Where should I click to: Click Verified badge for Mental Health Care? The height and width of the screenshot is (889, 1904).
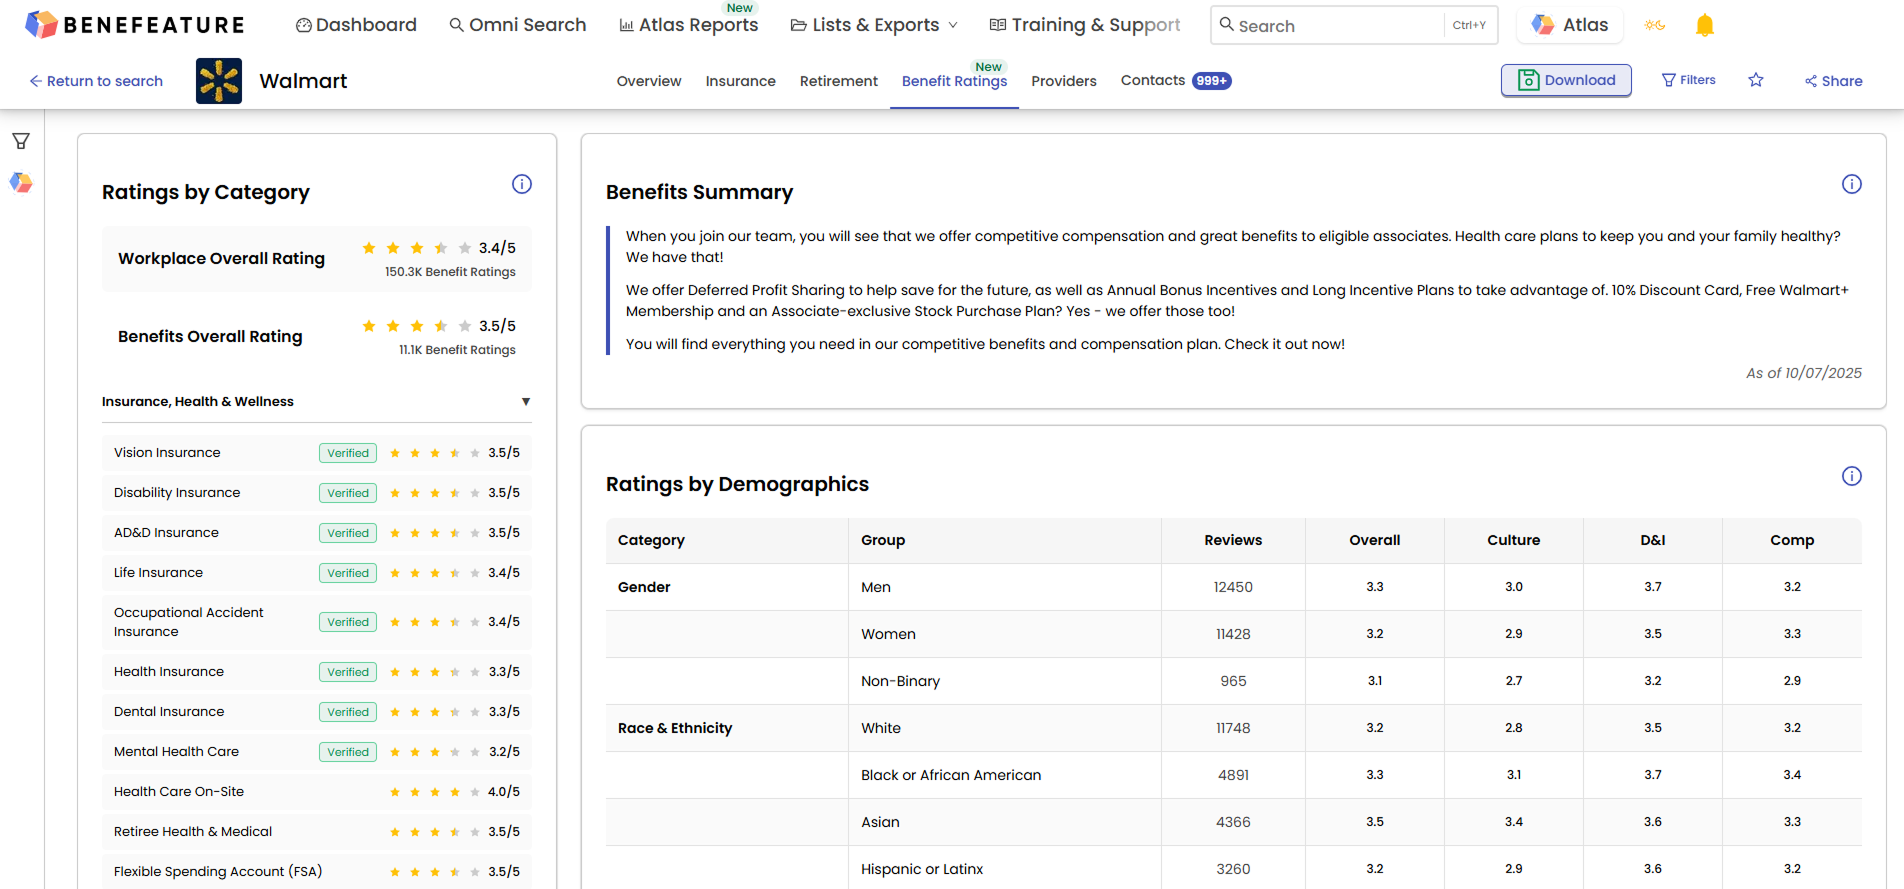[348, 752]
